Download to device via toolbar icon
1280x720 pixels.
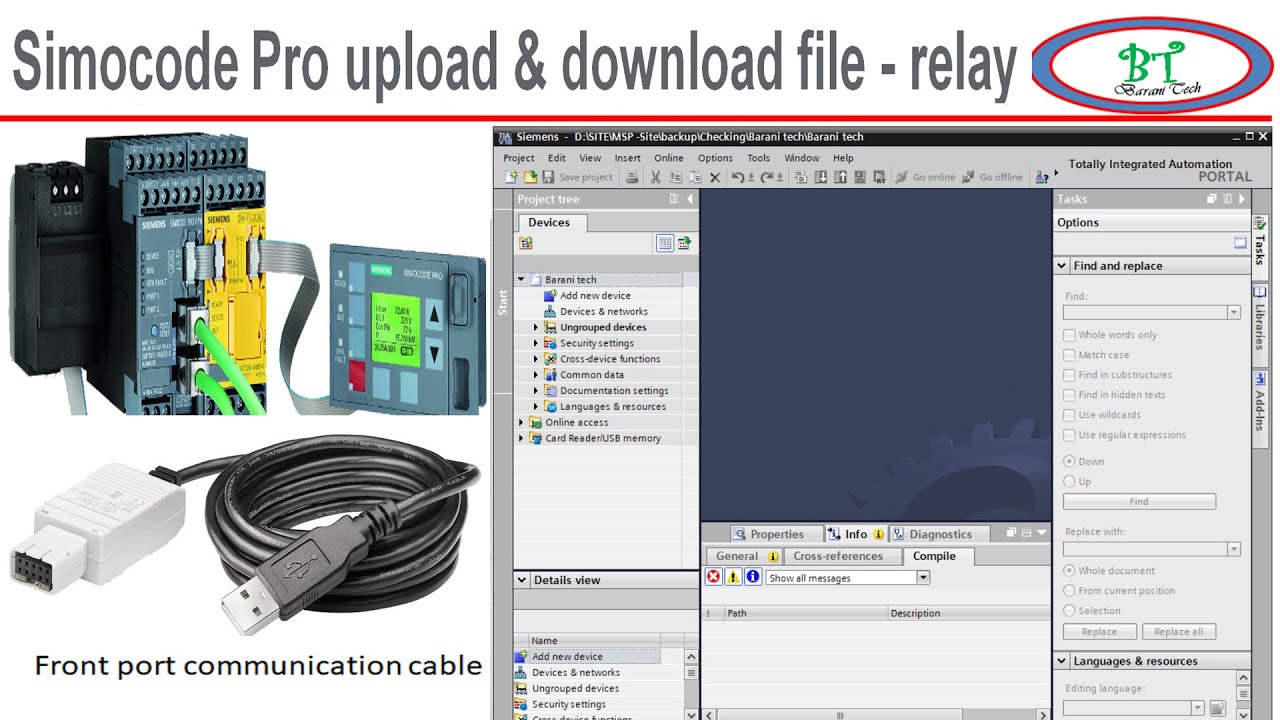click(821, 177)
